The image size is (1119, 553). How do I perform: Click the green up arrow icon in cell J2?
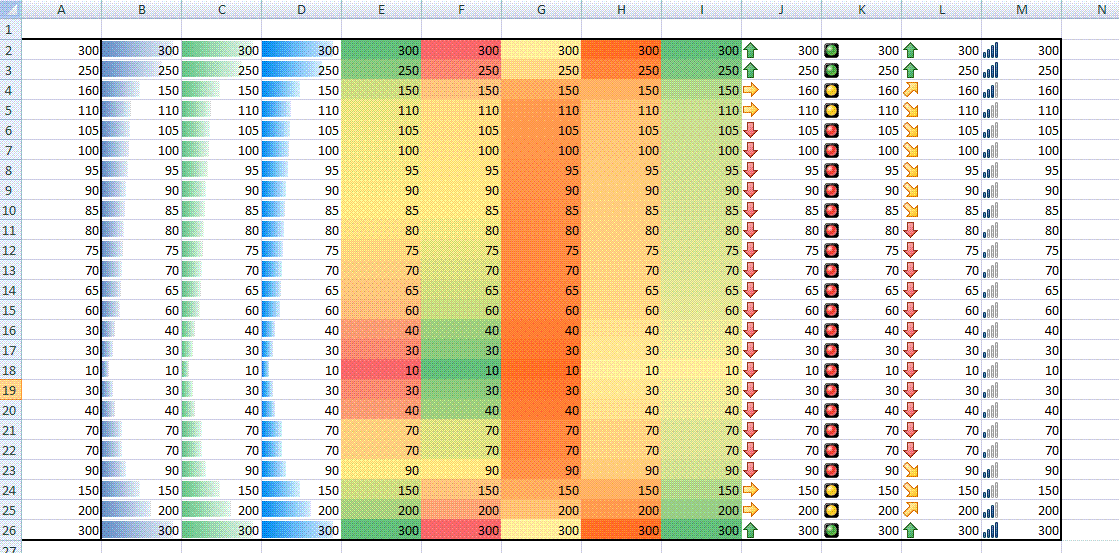click(x=751, y=50)
